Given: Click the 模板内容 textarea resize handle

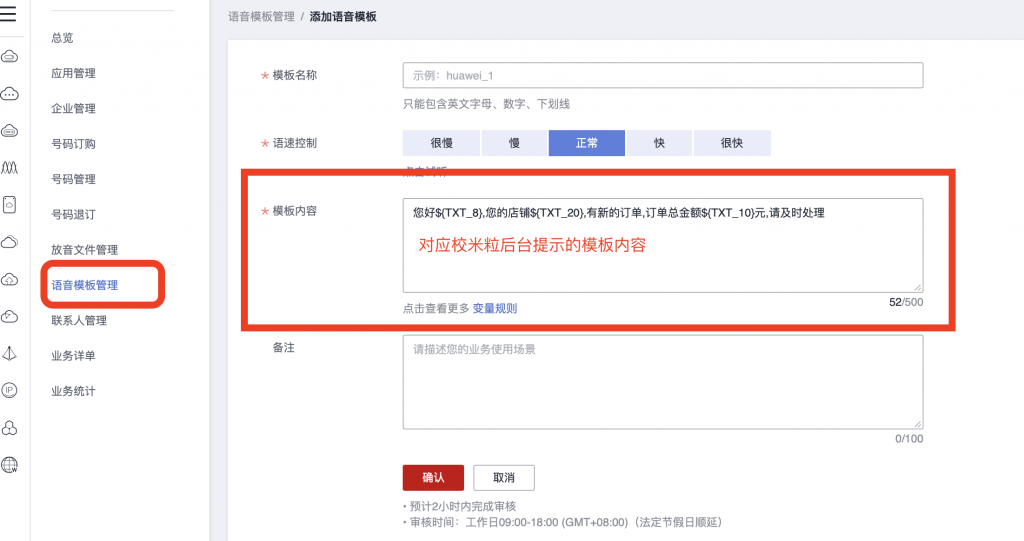Looking at the screenshot, I should pos(918,287).
